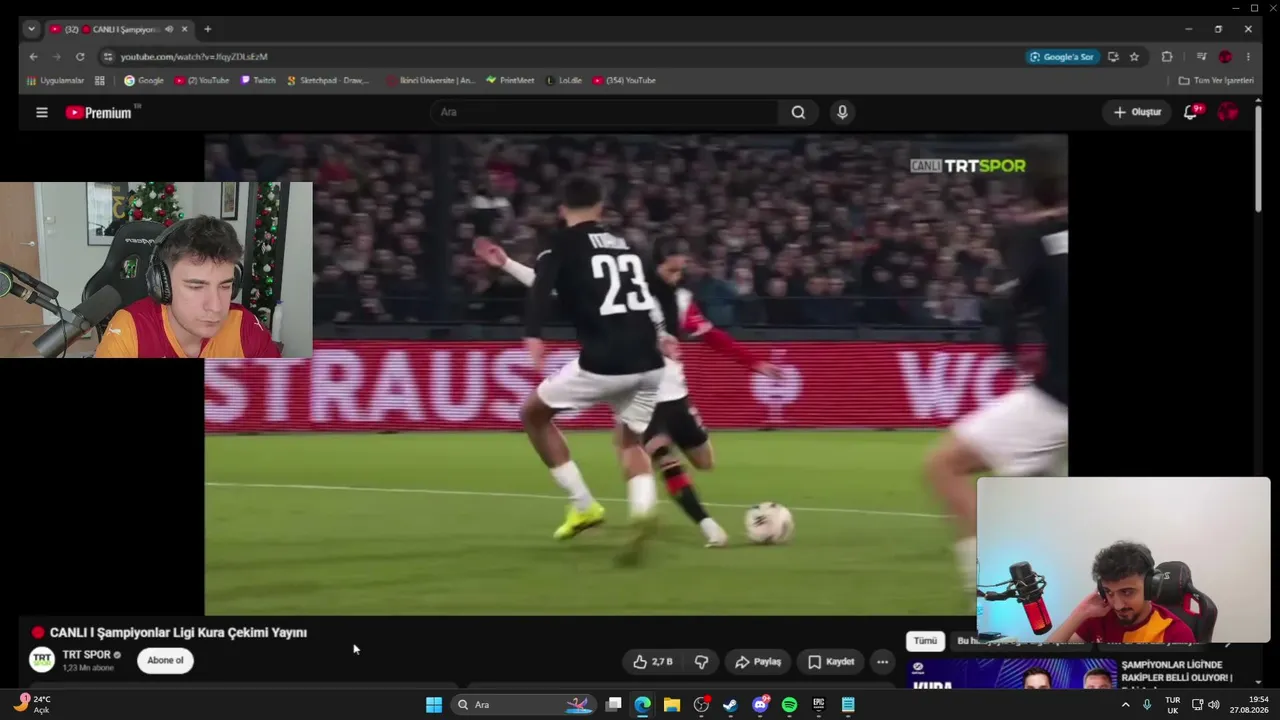Focus the browser address bar URL
The image size is (1280, 720).
coord(194,57)
